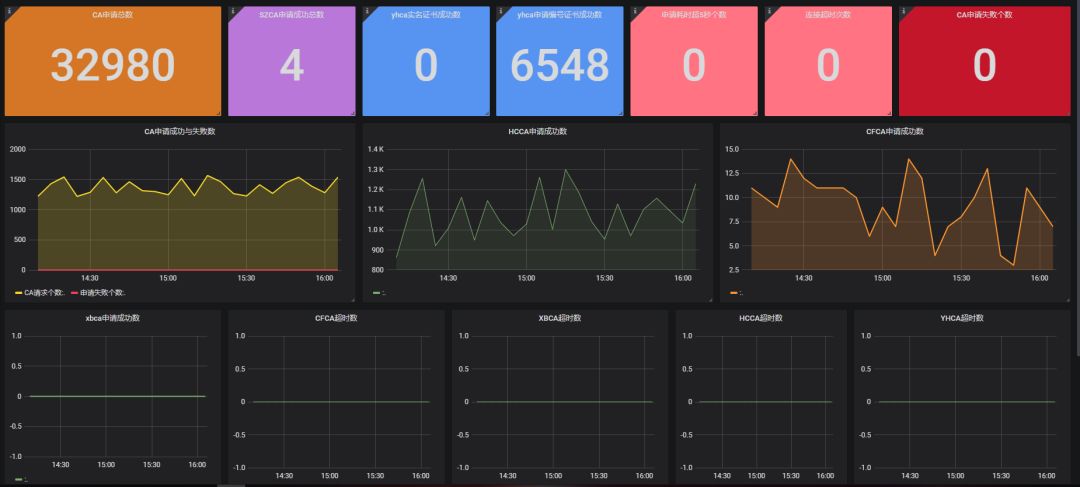Screen dimensions: 1080x487
Task: Click the 6548 stat value
Action: [x=559, y=66]
